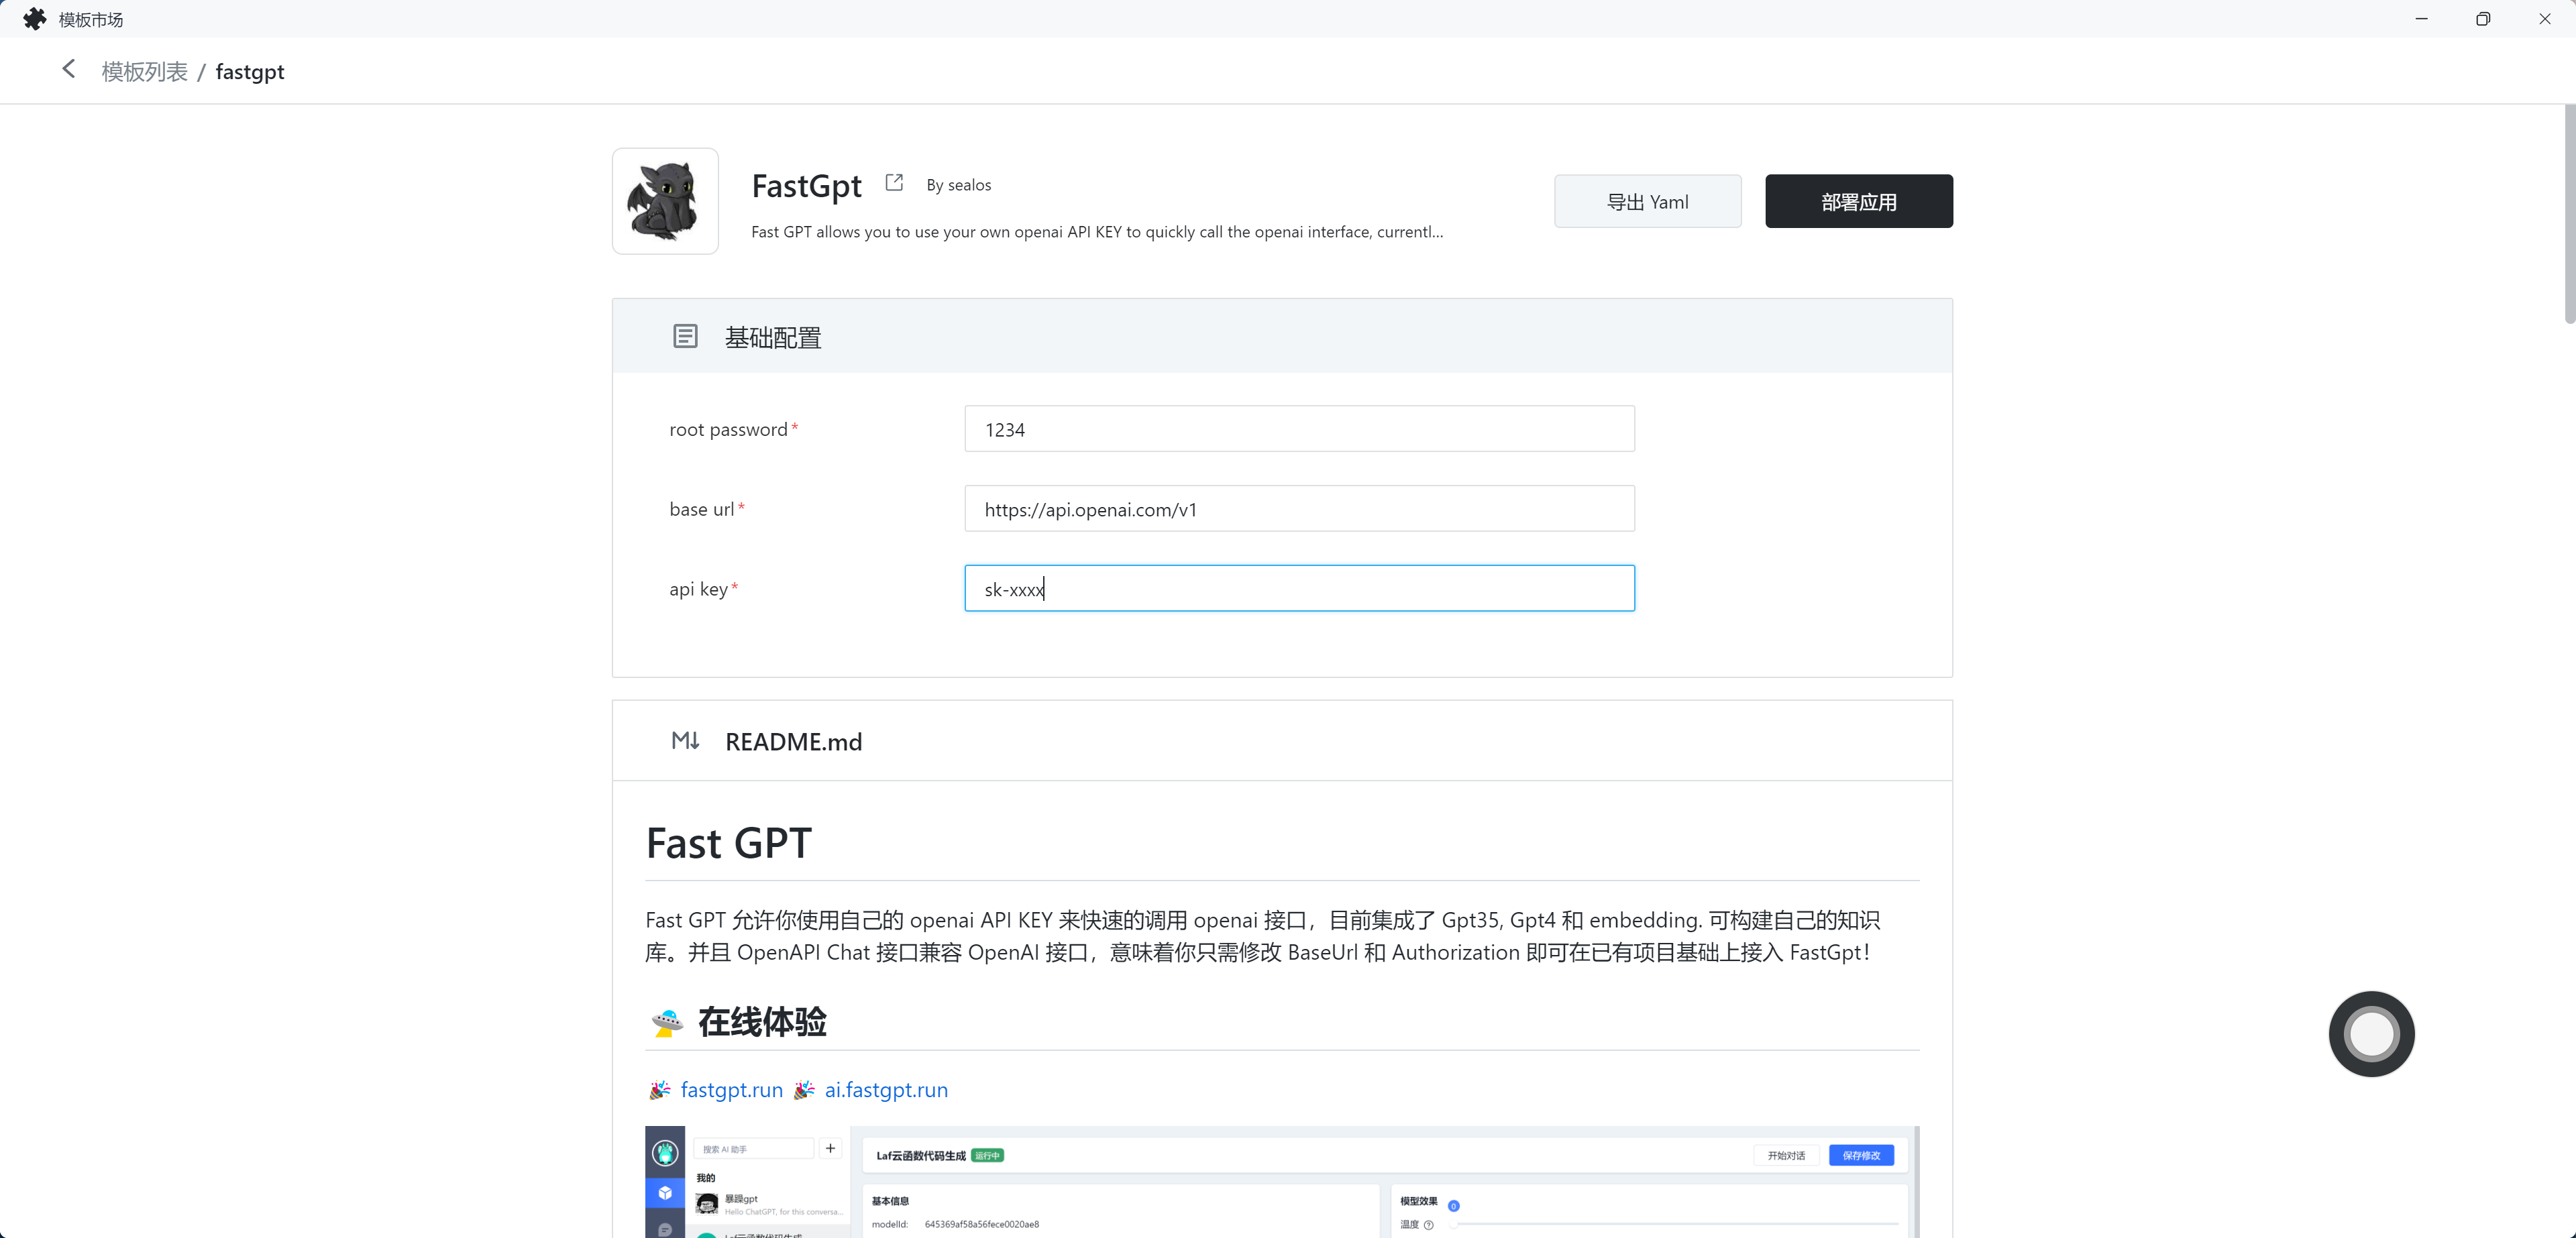
Task: Click the vertical page scrollbar thumb
Action: pos(2569,215)
